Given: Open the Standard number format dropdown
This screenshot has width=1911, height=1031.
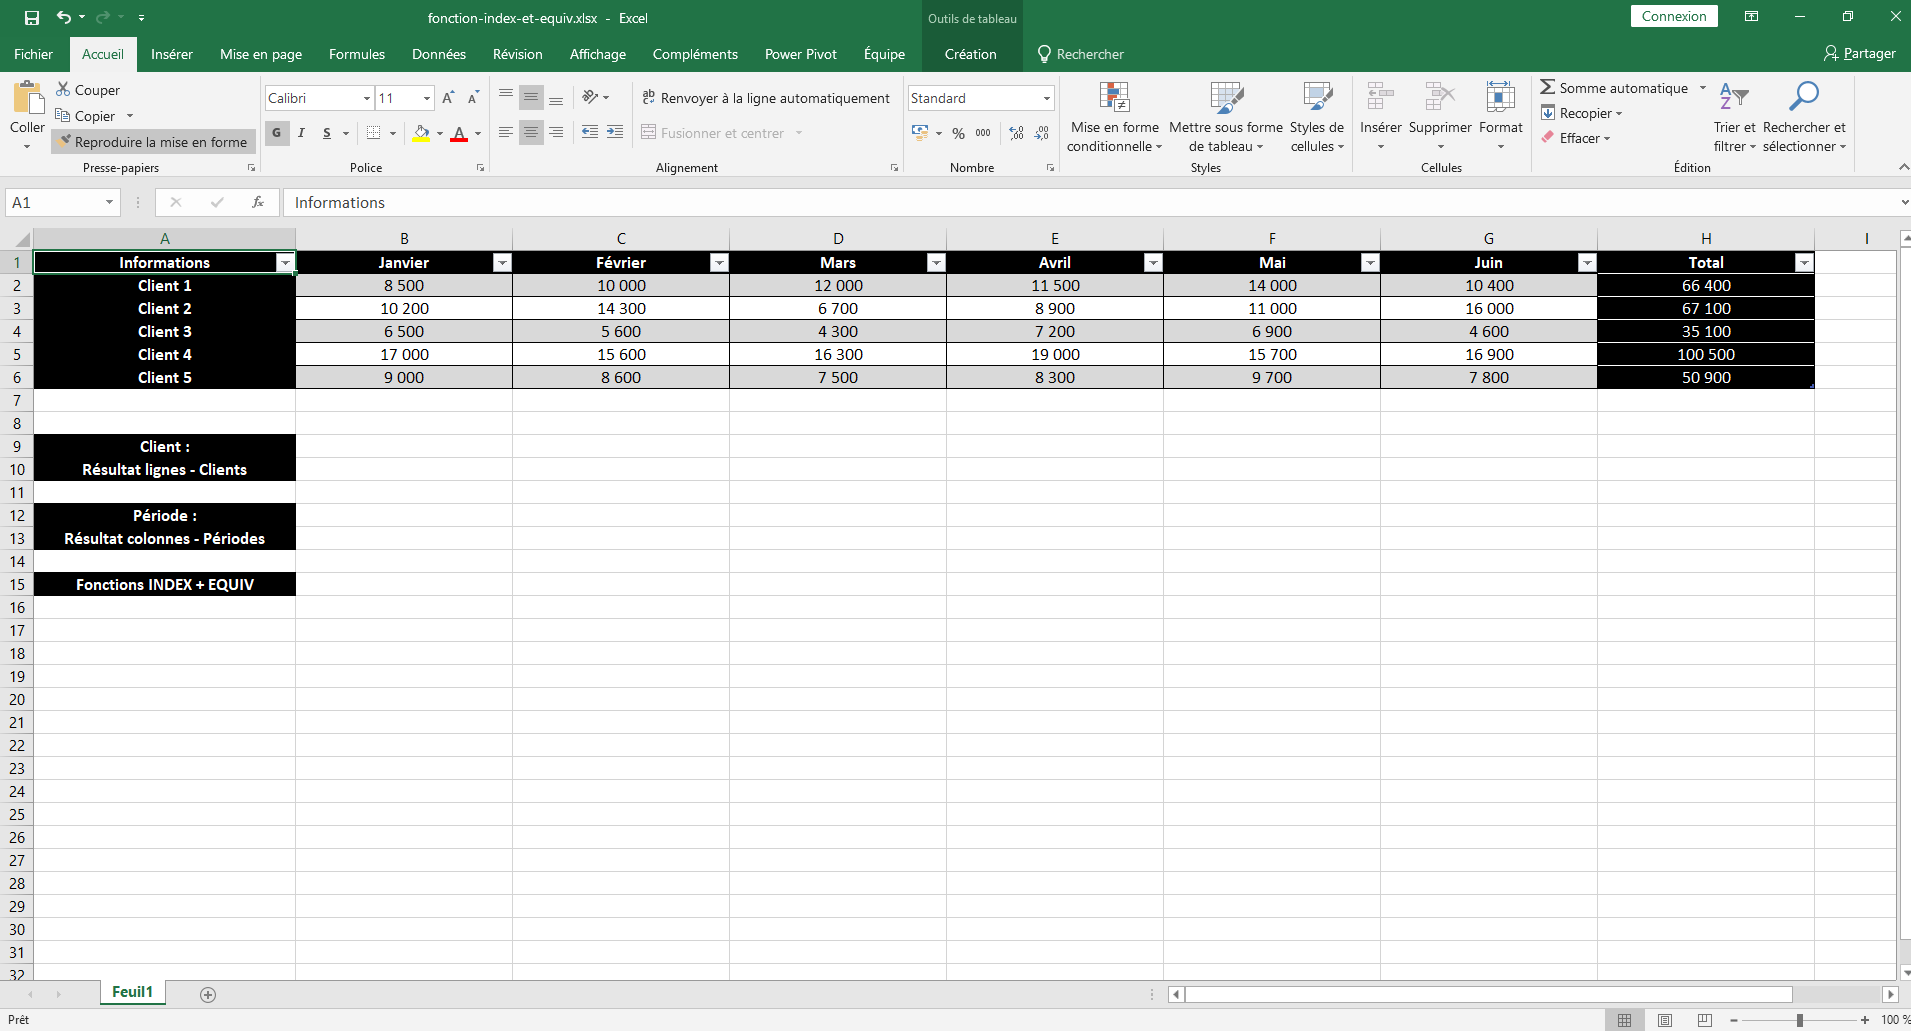Looking at the screenshot, I should (1047, 98).
